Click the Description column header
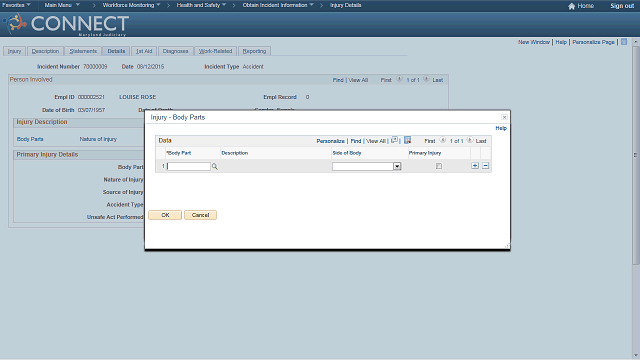 (235, 153)
